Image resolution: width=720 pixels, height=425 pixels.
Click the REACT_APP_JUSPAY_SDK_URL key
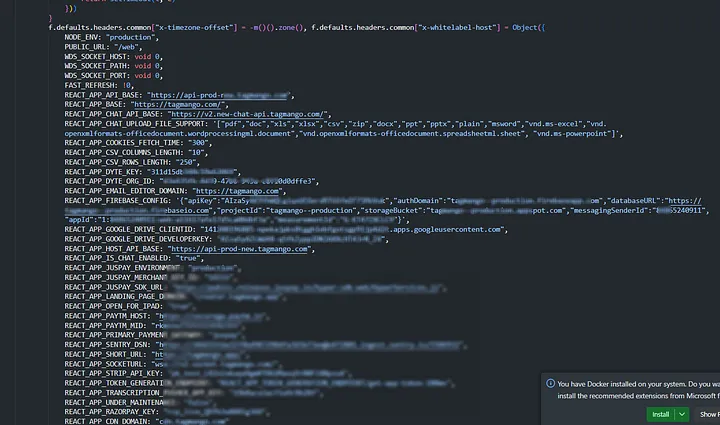click(113, 287)
